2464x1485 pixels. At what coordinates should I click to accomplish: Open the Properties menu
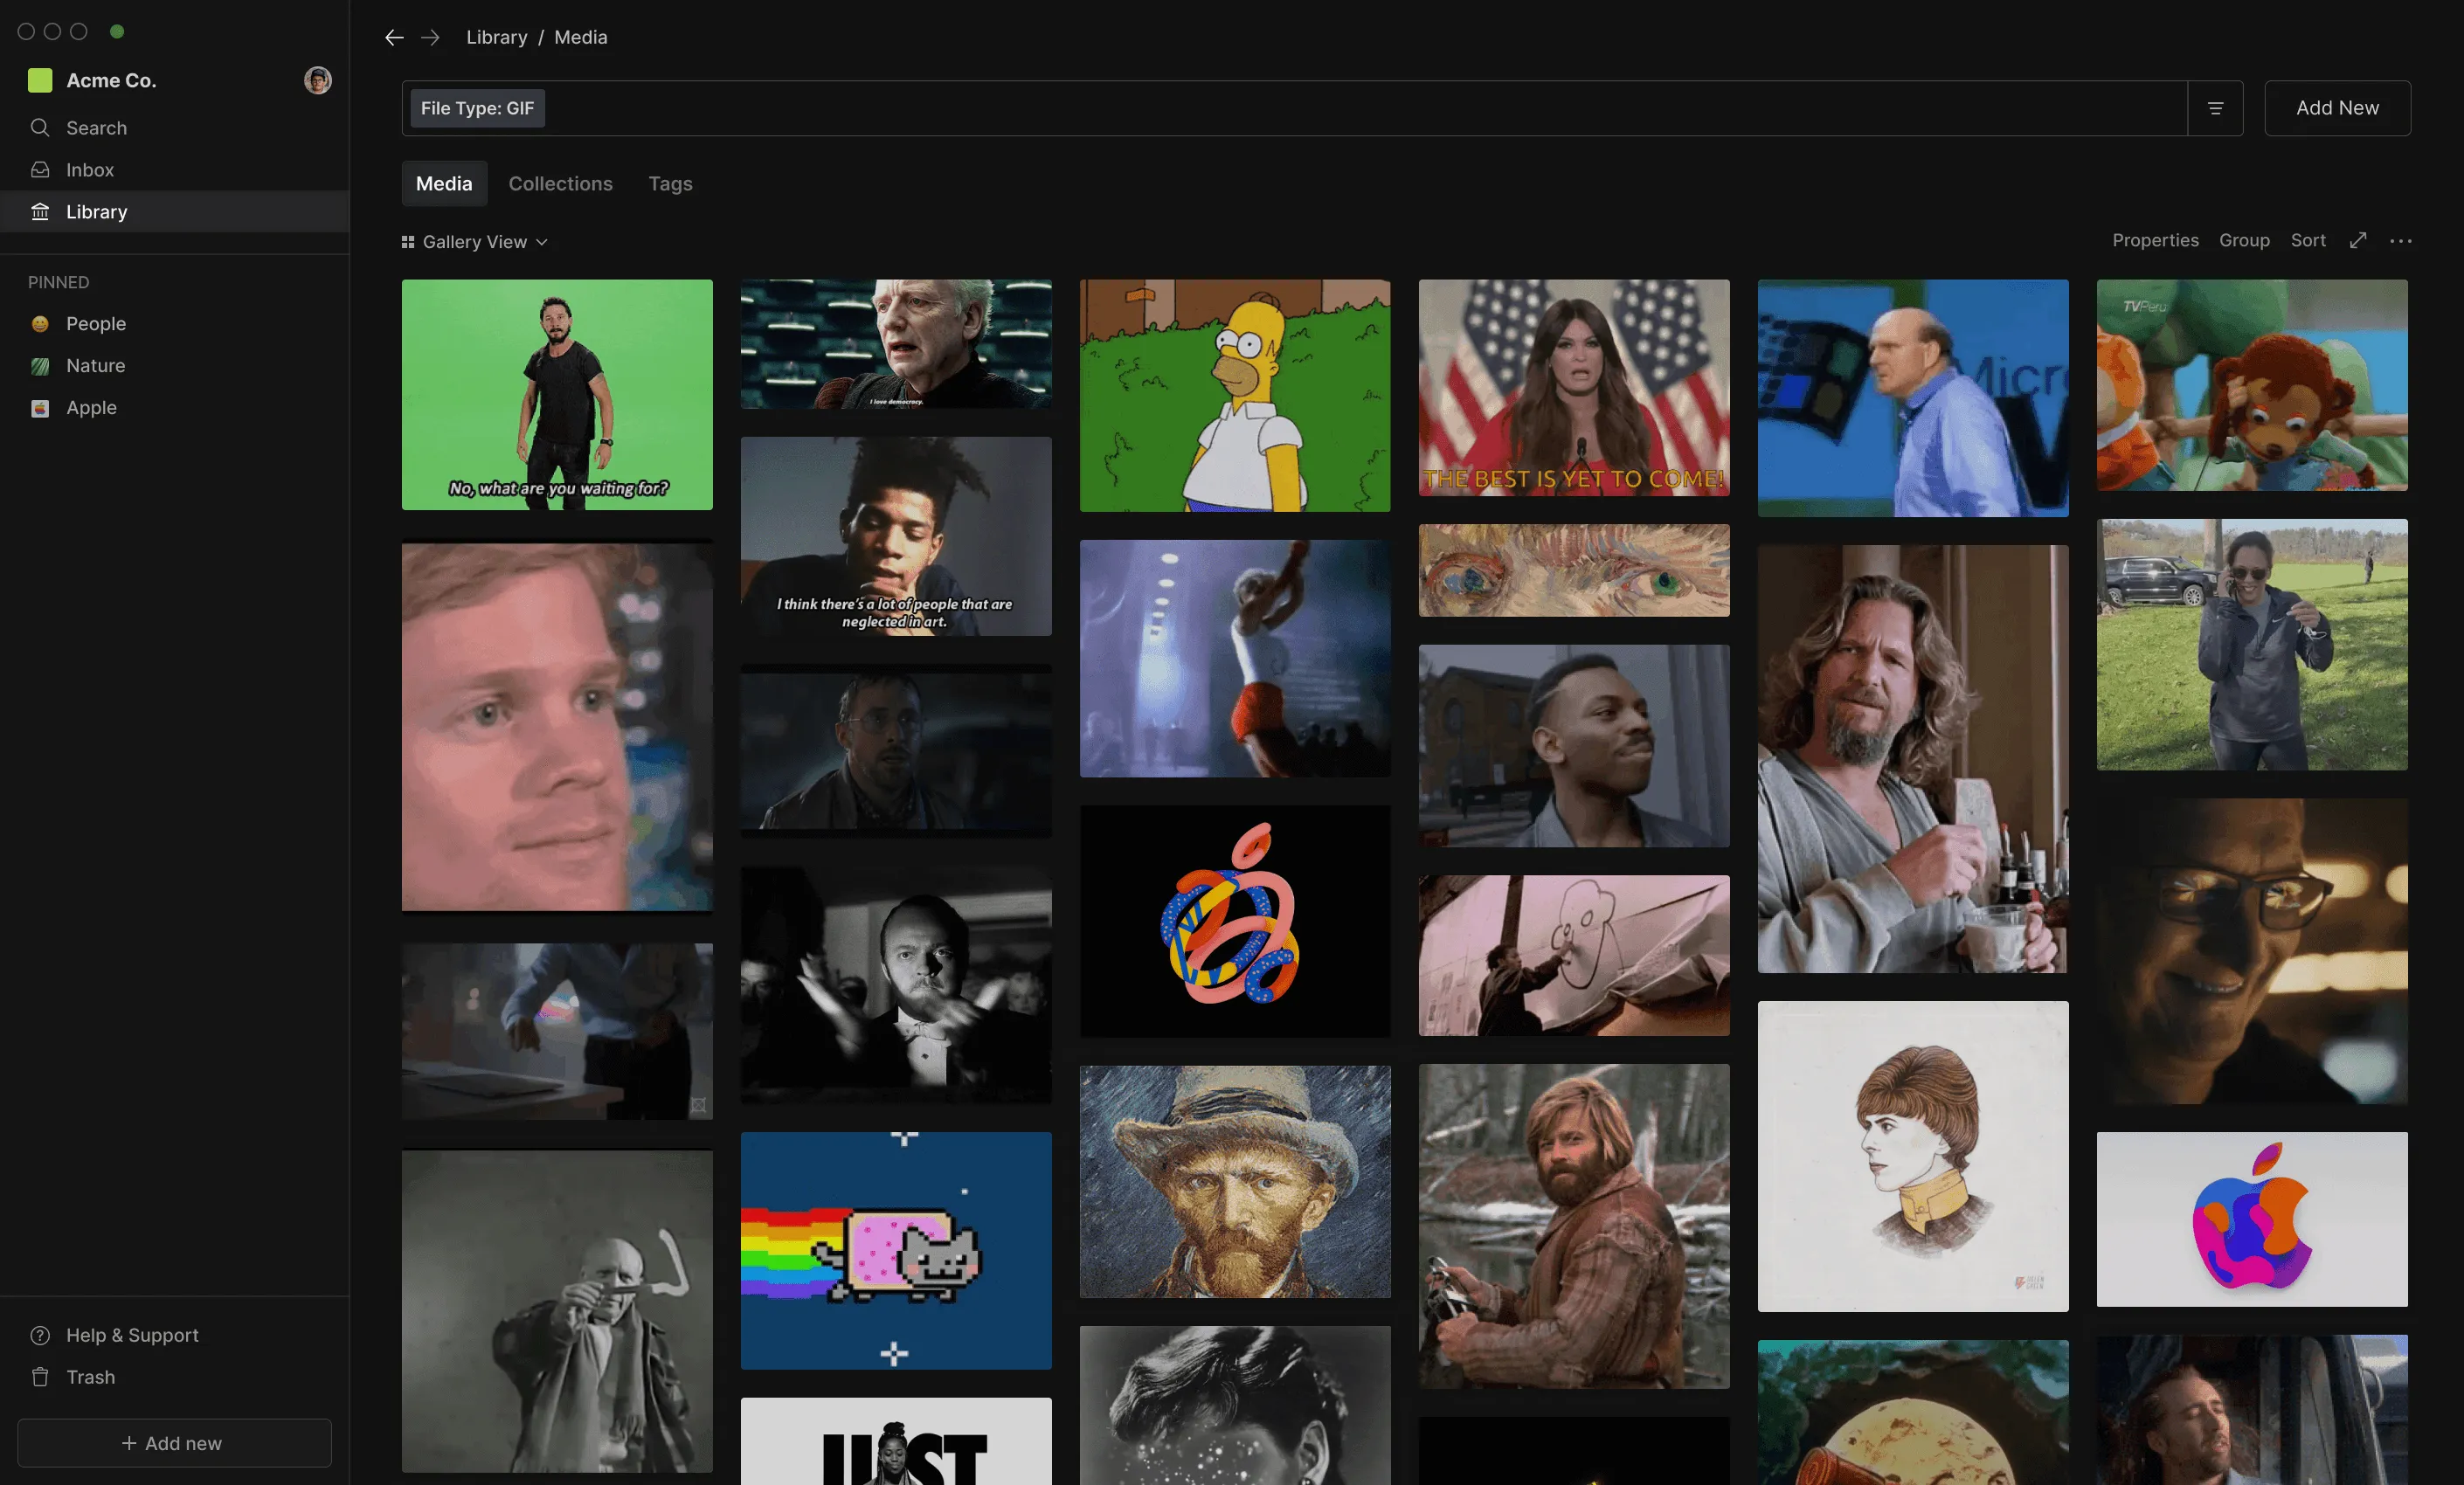(x=2155, y=240)
